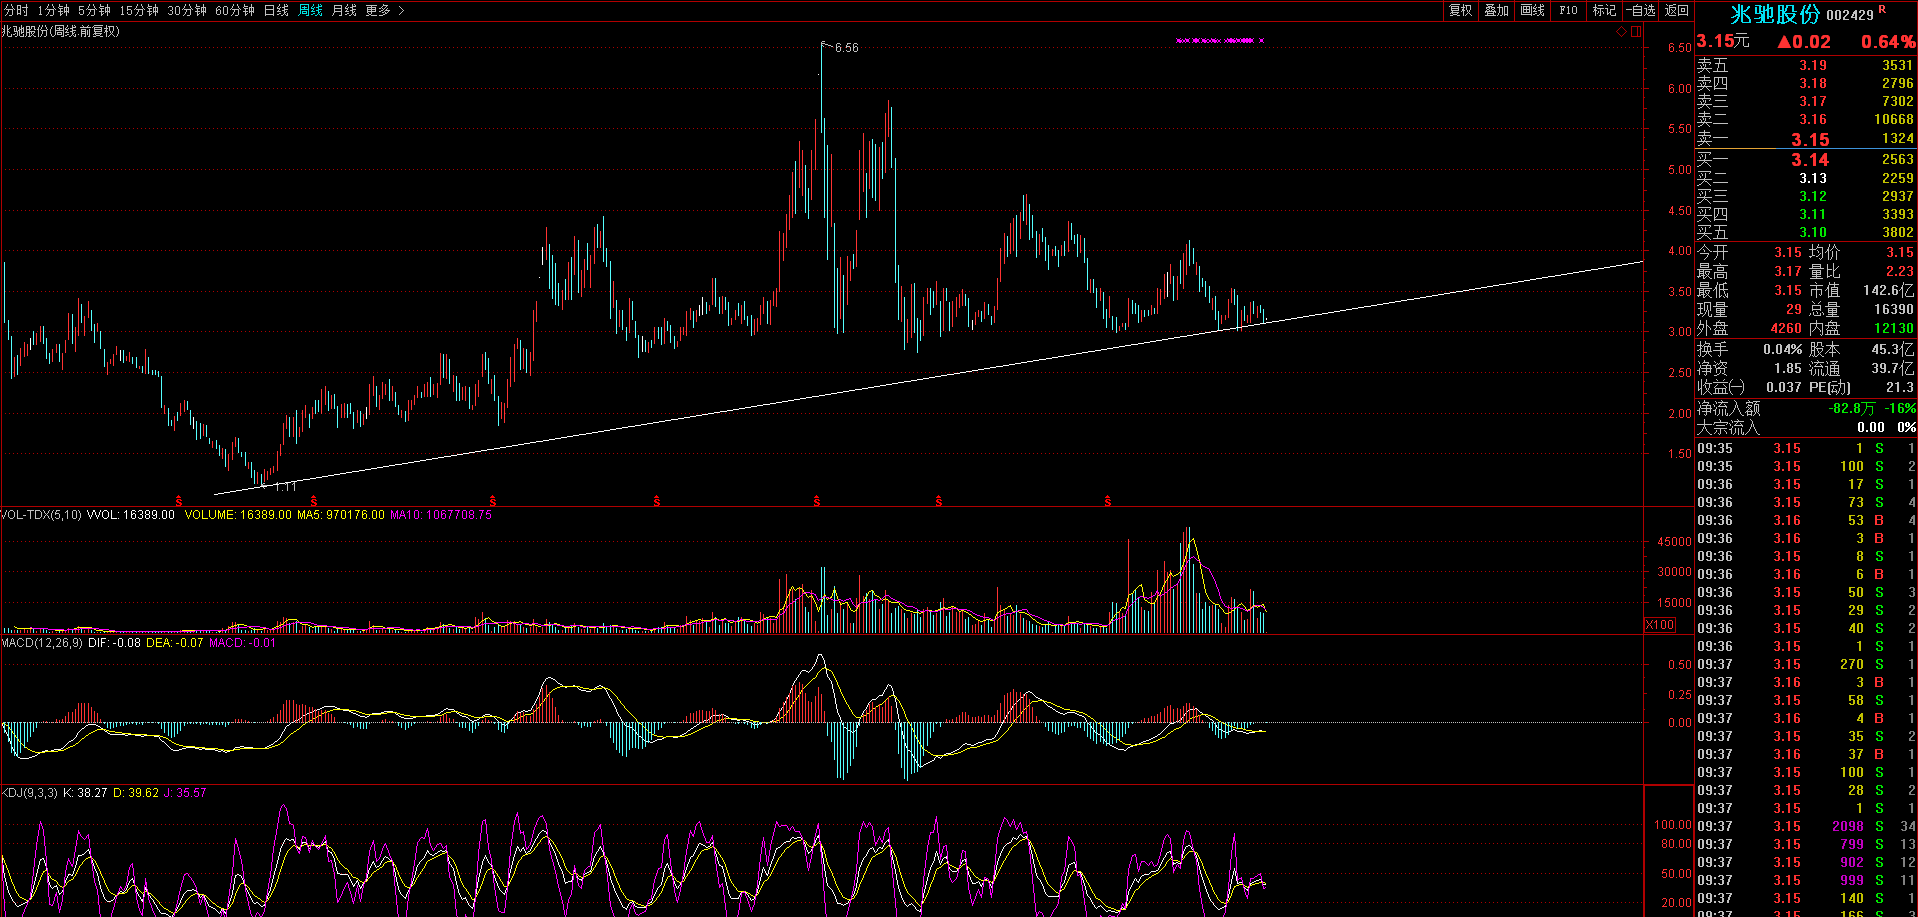The height and width of the screenshot is (917, 1918).
Task: Click the 买五 bid row at 3.10
Action: [x=1805, y=232]
